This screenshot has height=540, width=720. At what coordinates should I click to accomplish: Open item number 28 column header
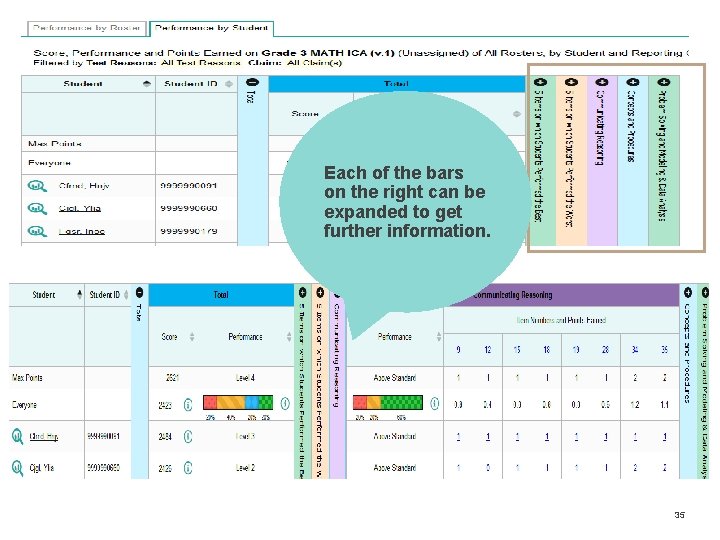(605, 350)
